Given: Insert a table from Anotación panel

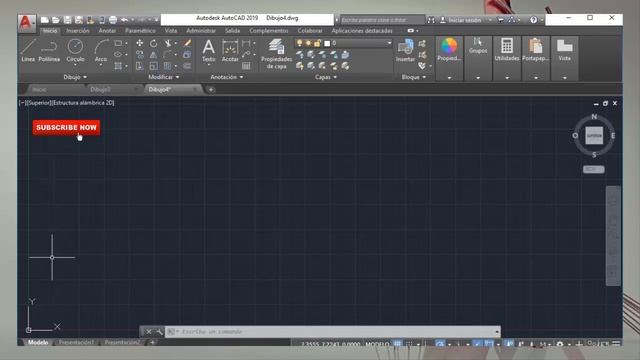Looking at the screenshot, I should pyautogui.click(x=246, y=66).
